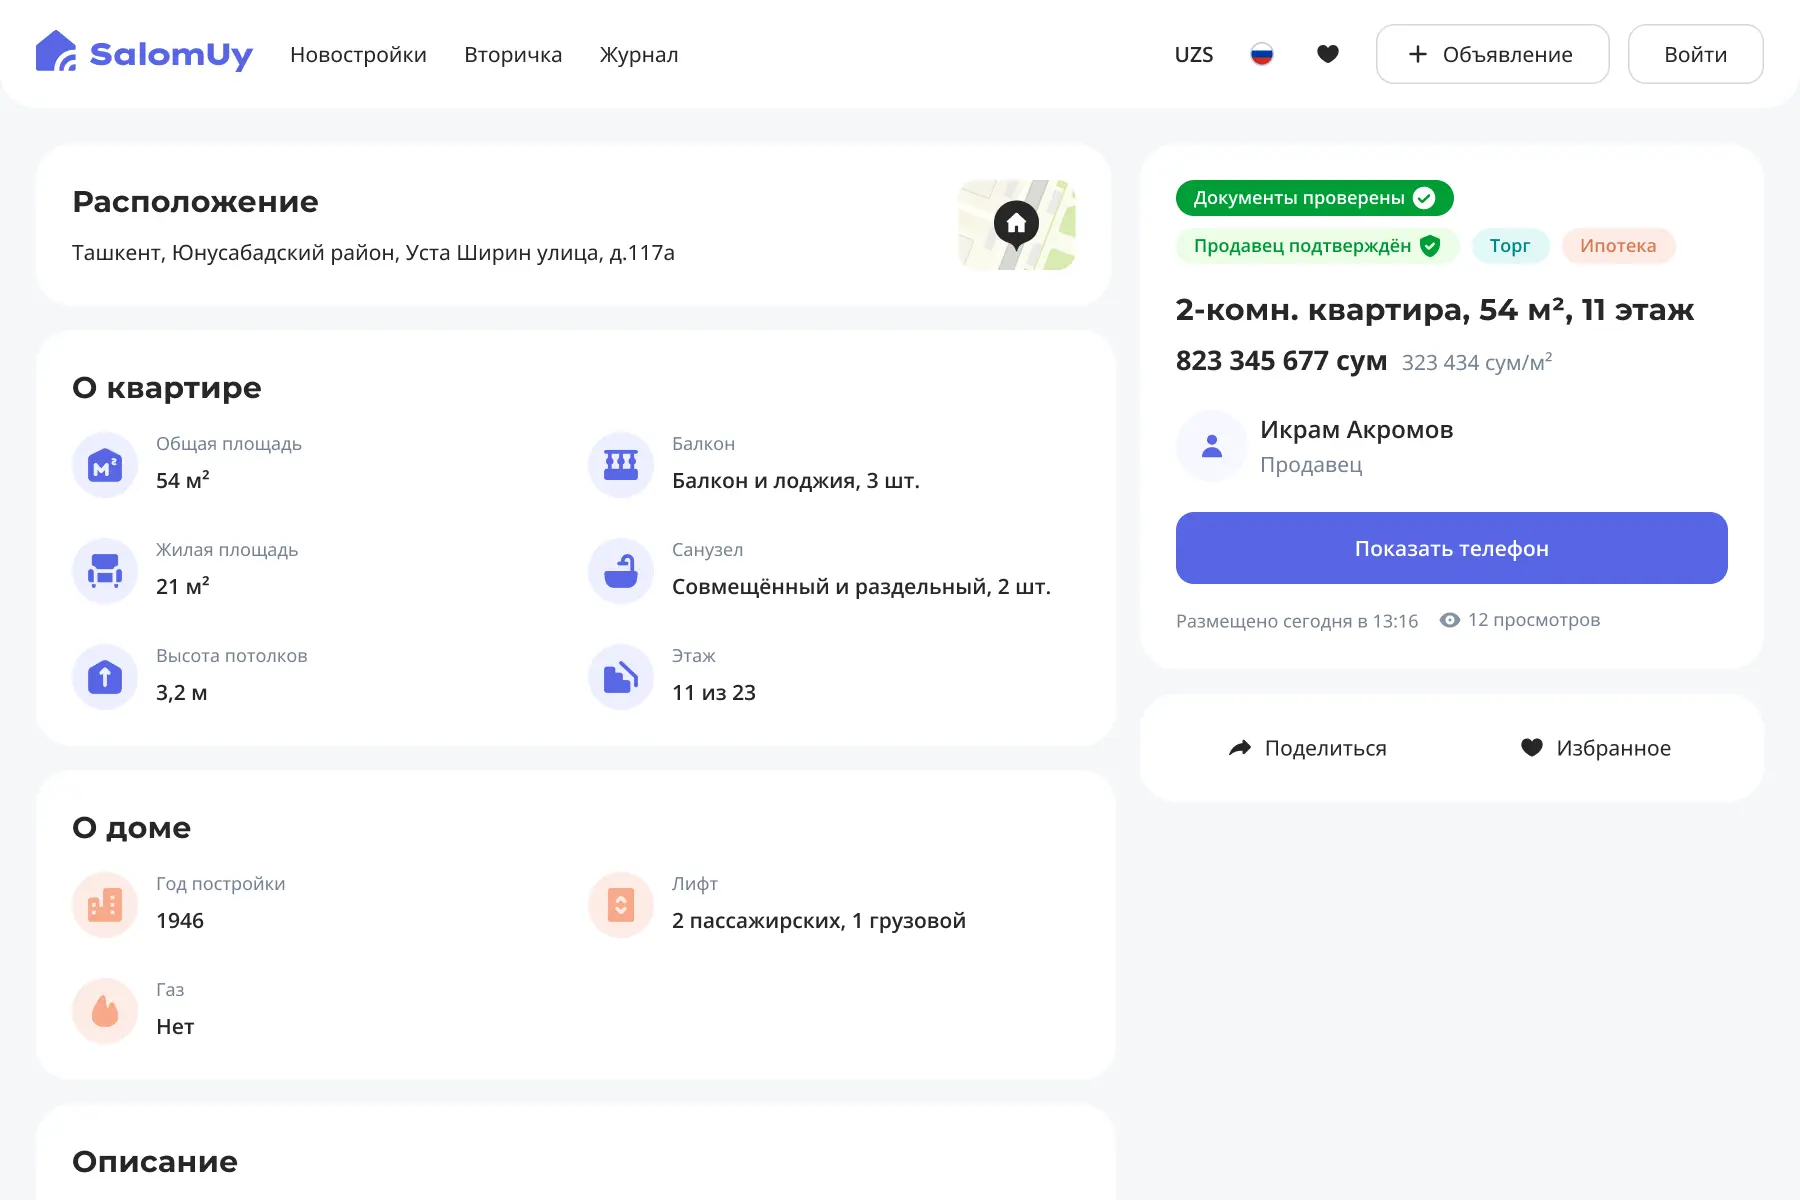Click the bathroom icon
The width and height of the screenshot is (1800, 1200).
coord(620,571)
